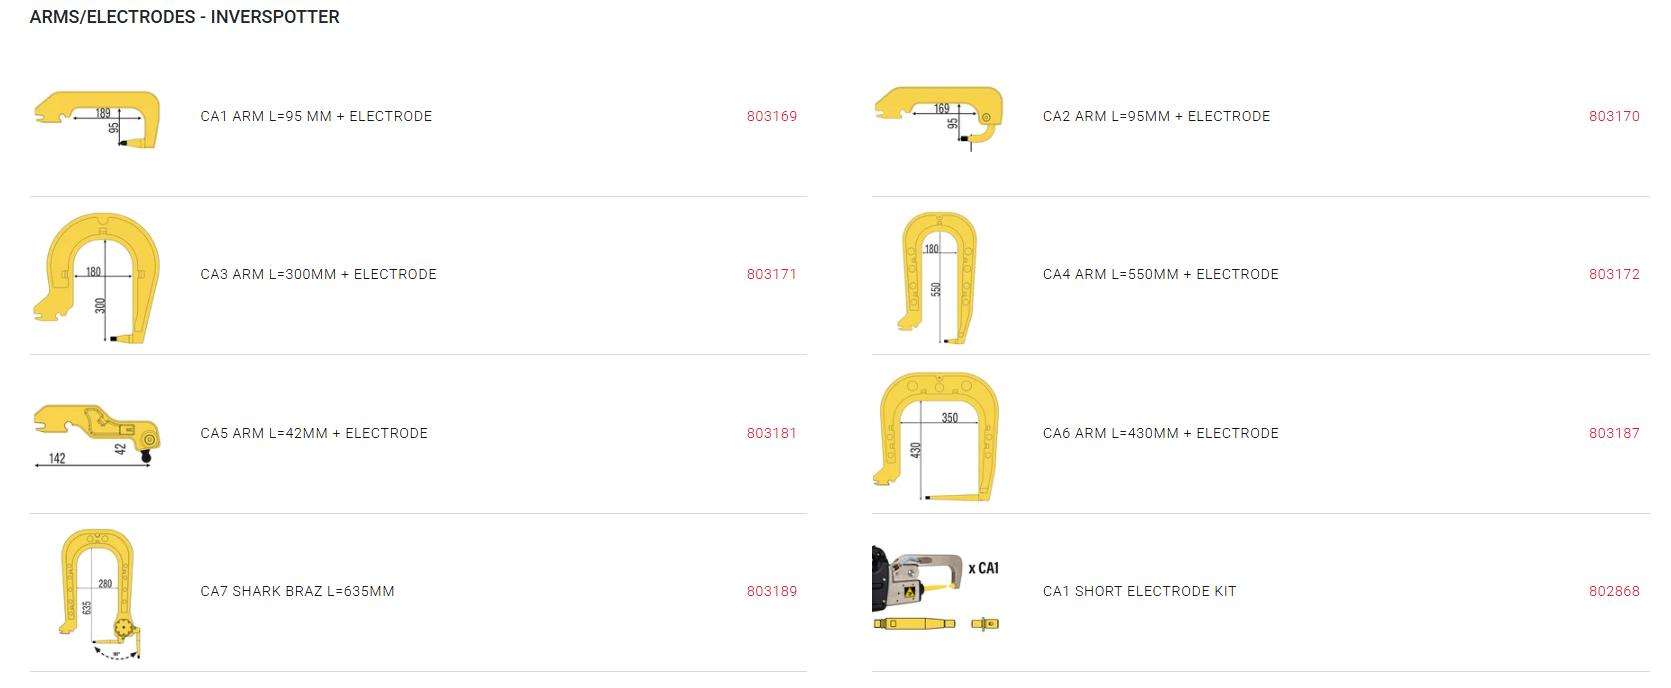Select product code 803171
The height and width of the screenshot is (688, 1671).
(772, 275)
